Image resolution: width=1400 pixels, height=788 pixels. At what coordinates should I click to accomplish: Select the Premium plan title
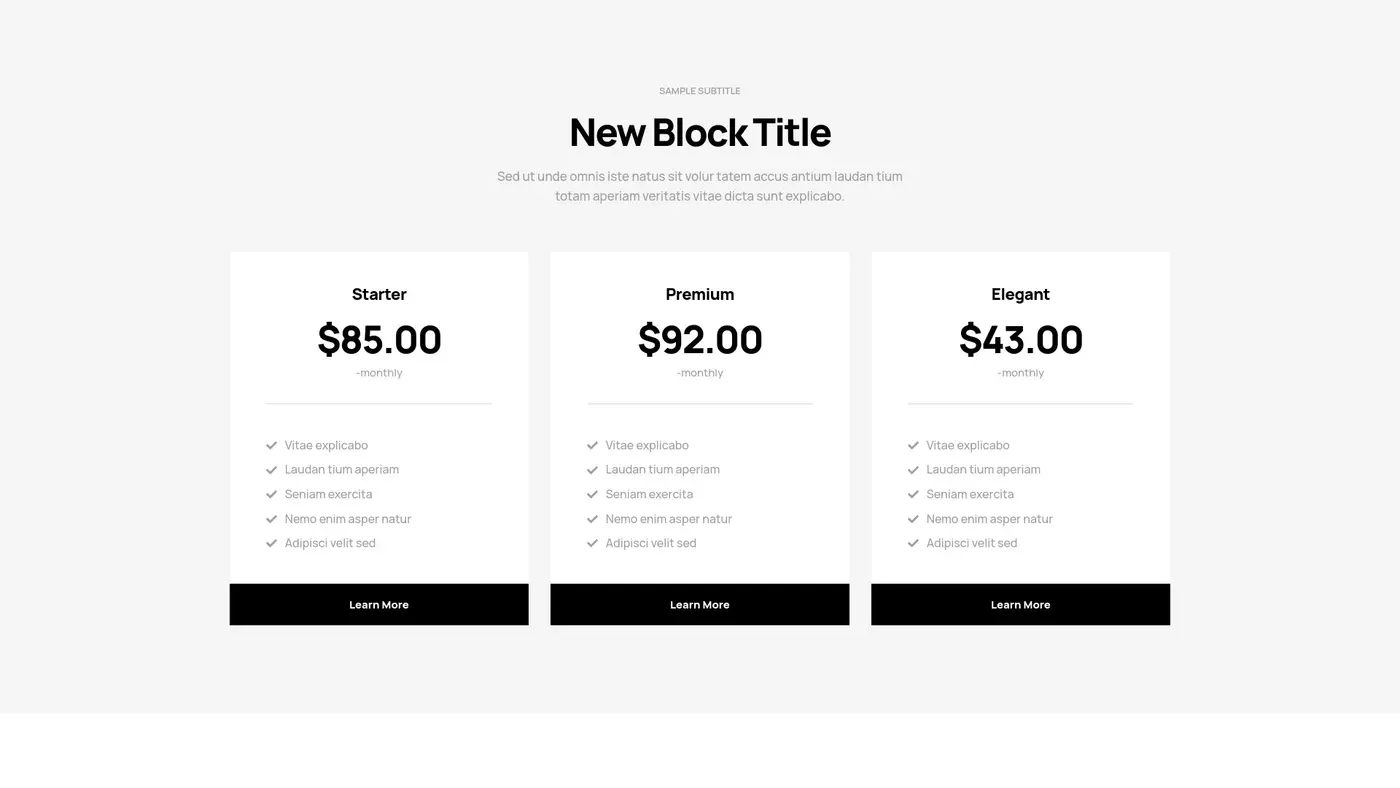pos(699,294)
